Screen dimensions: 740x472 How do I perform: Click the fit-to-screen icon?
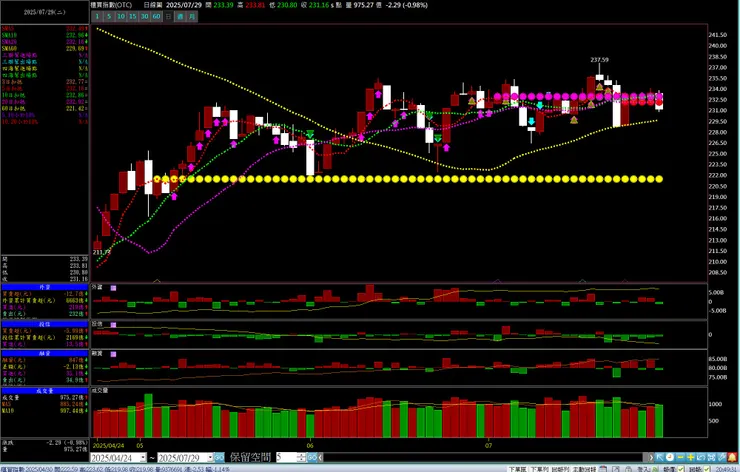pos(711,457)
